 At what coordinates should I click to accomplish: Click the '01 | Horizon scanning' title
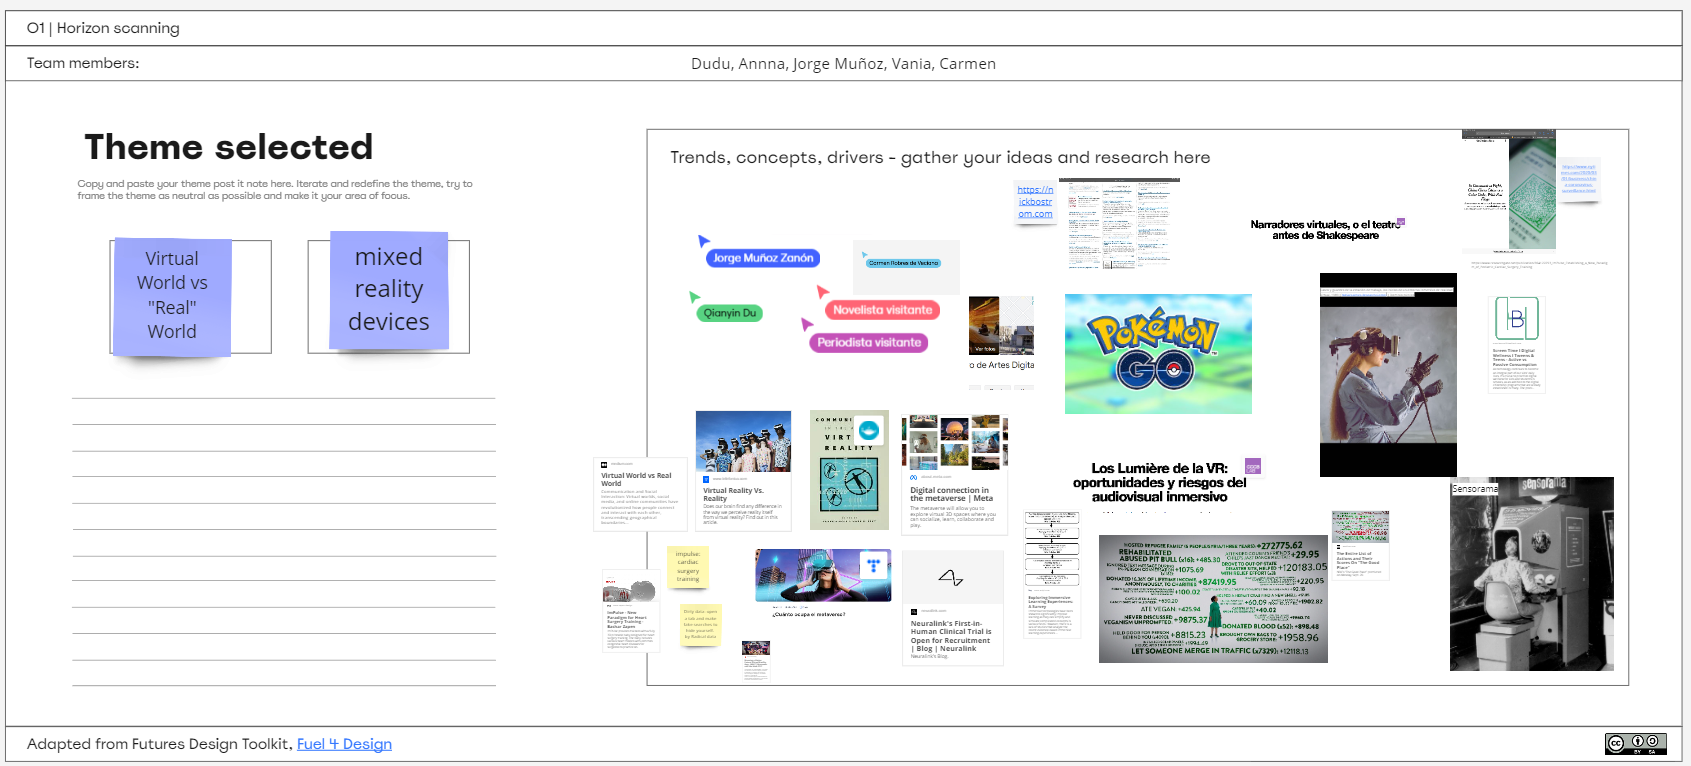(x=103, y=28)
